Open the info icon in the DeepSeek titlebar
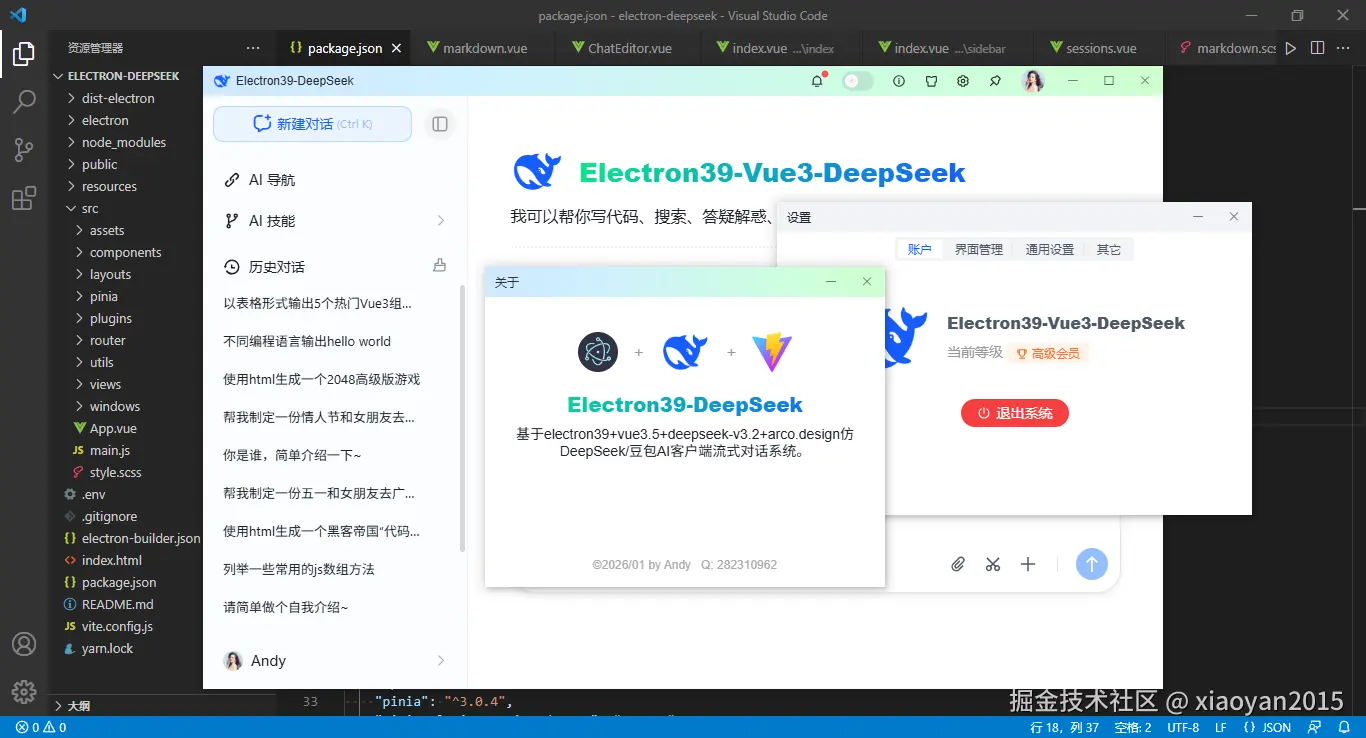Viewport: 1366px width, 738px height. click(x=899, y=81)
